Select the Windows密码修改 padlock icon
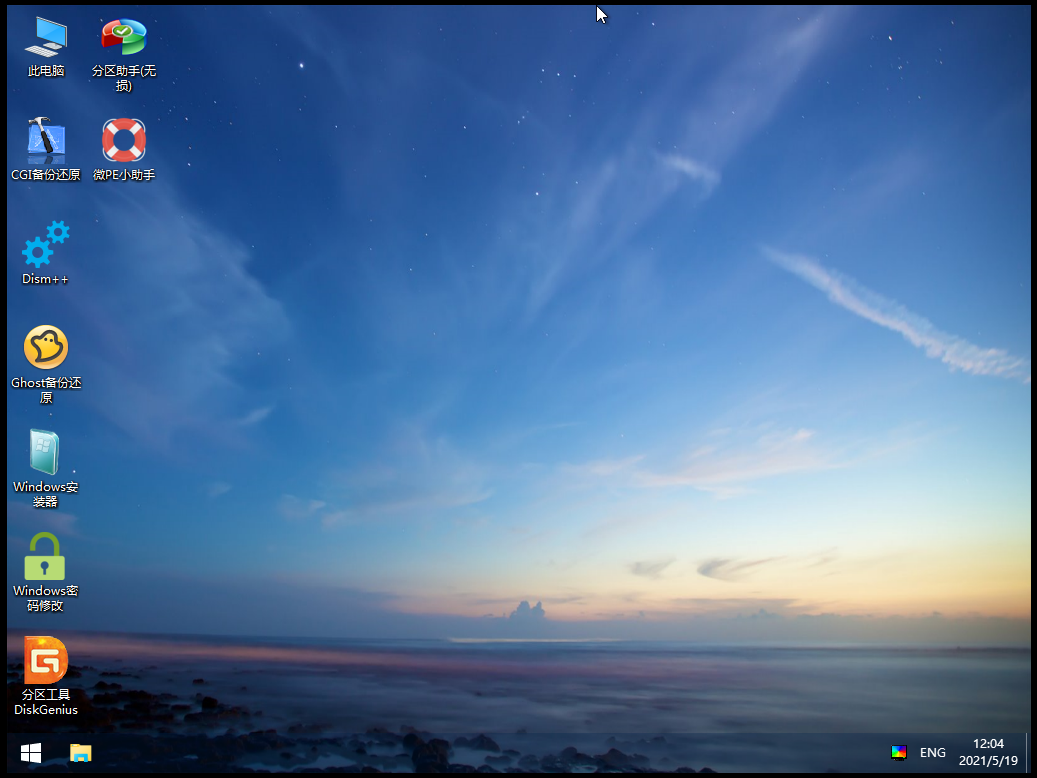 pyautogui.click(x=44, y=556)
